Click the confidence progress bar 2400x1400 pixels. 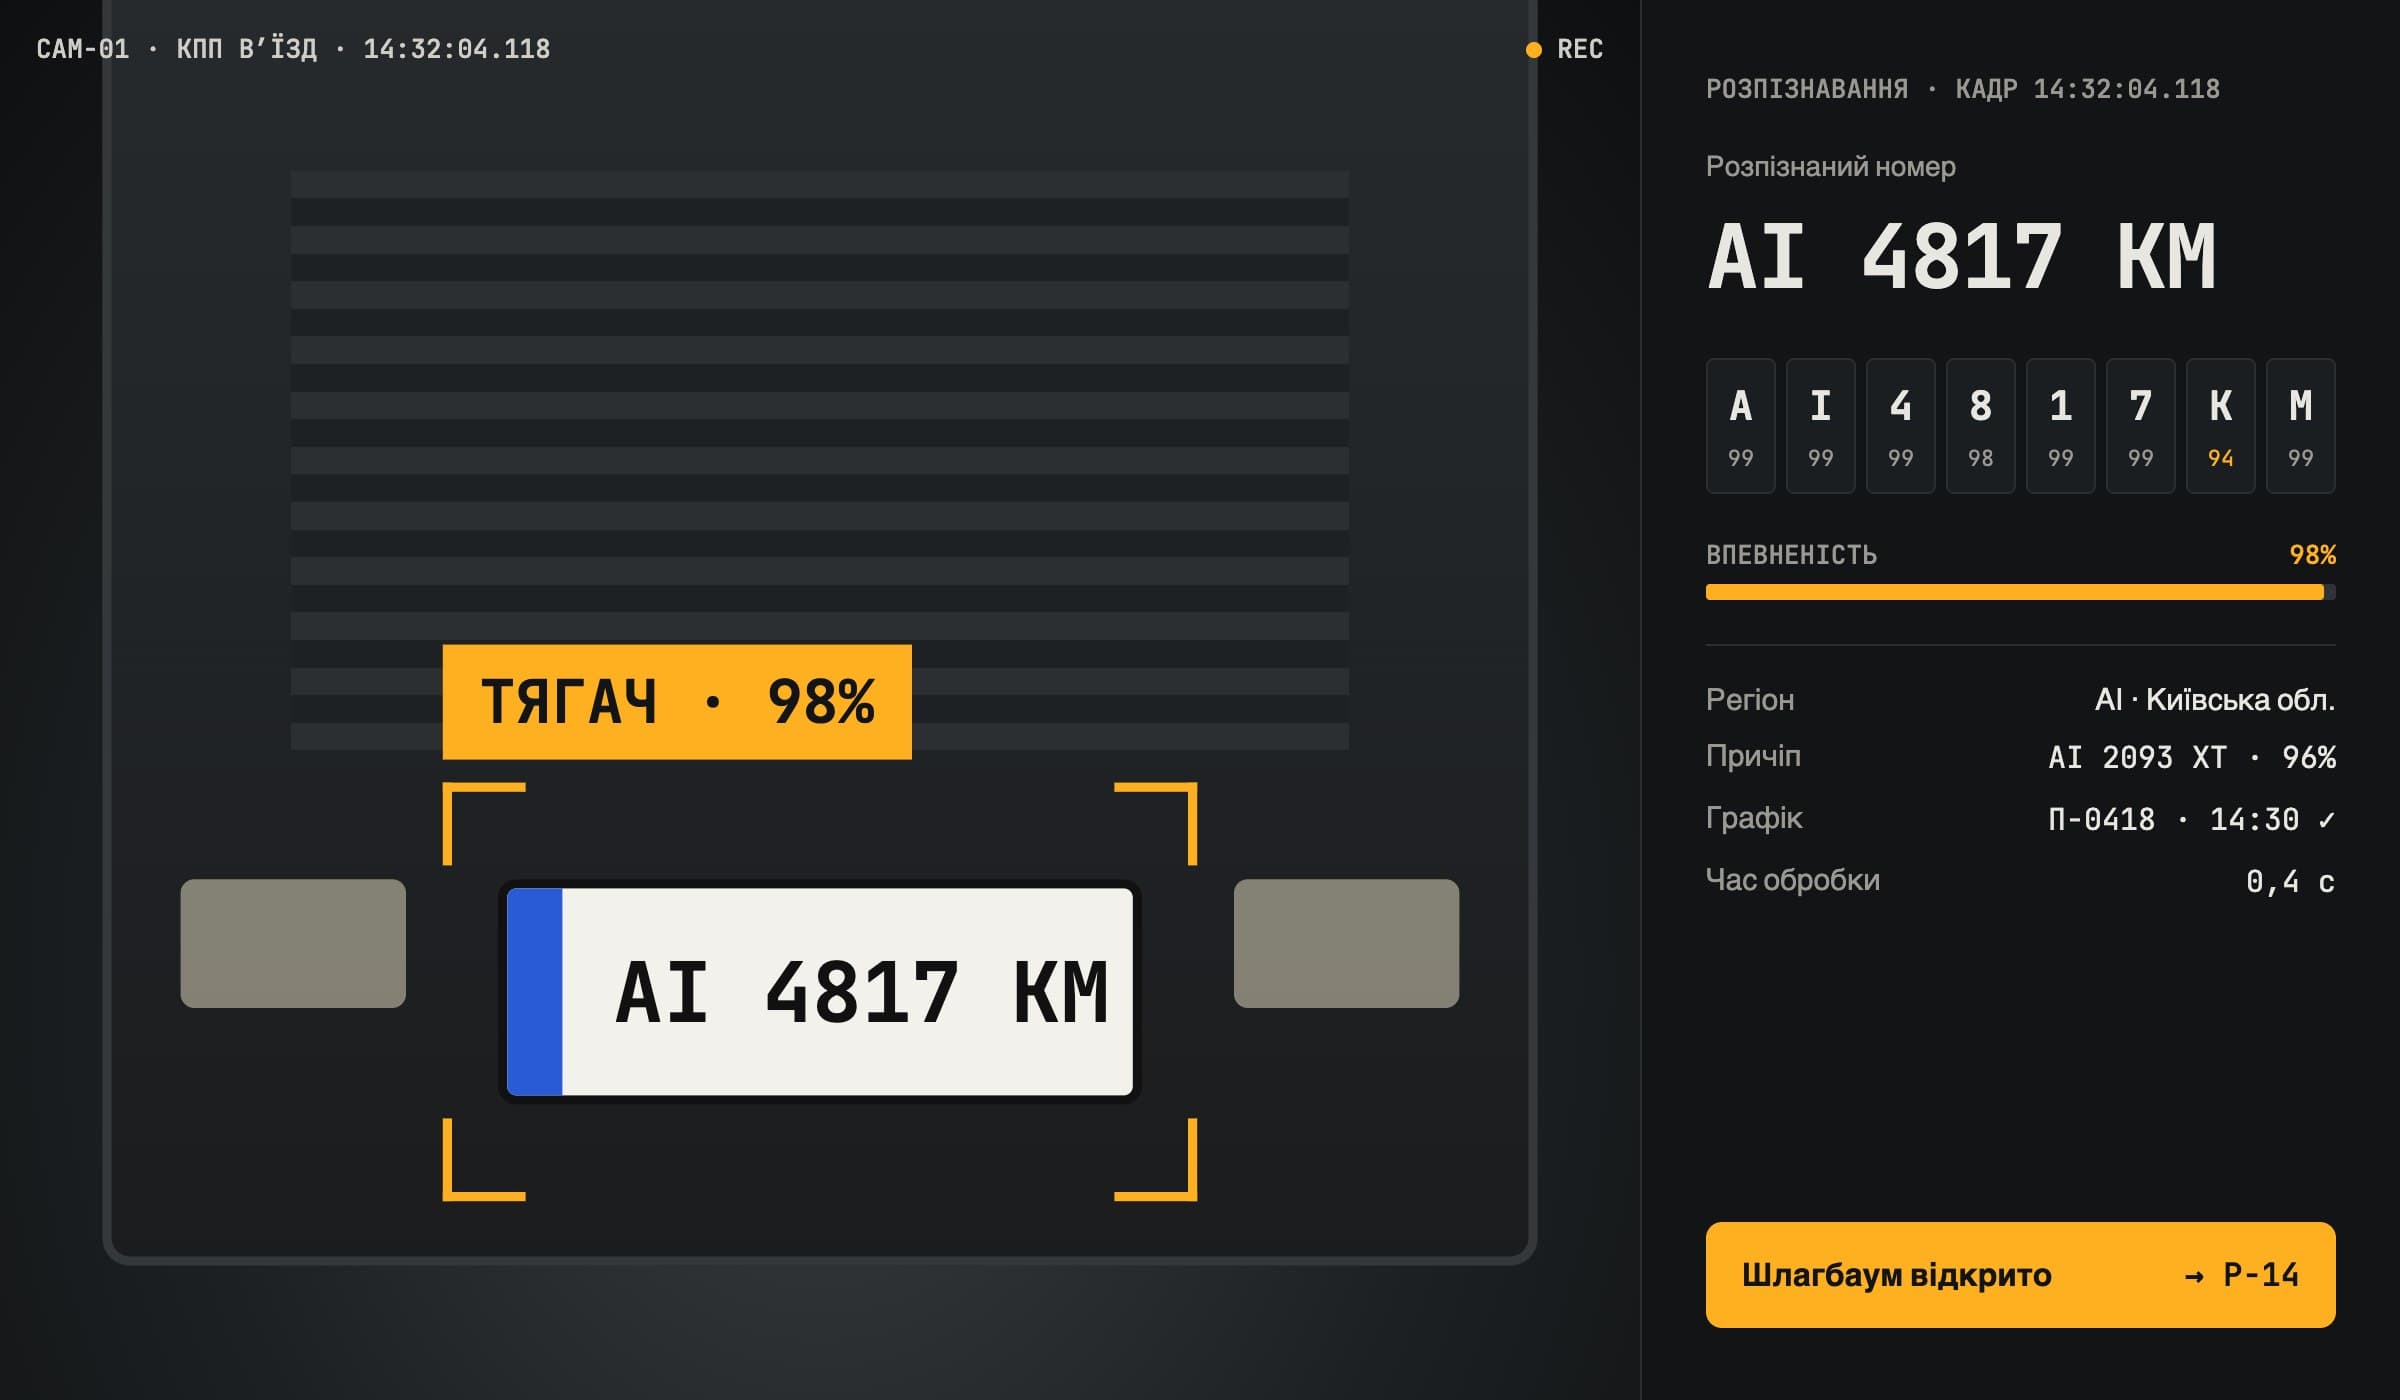coord(2020,592)
